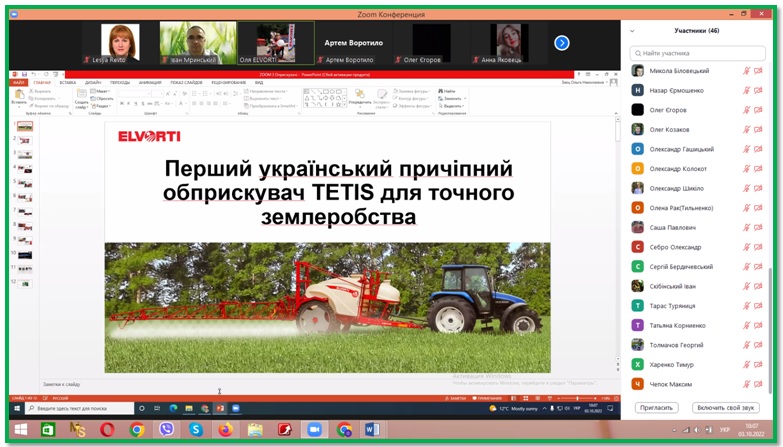Switch to ПЕРЕХОДЫ ribbon tab
The width and height of the screenshot is (783, 447).
tap(120, 82)
